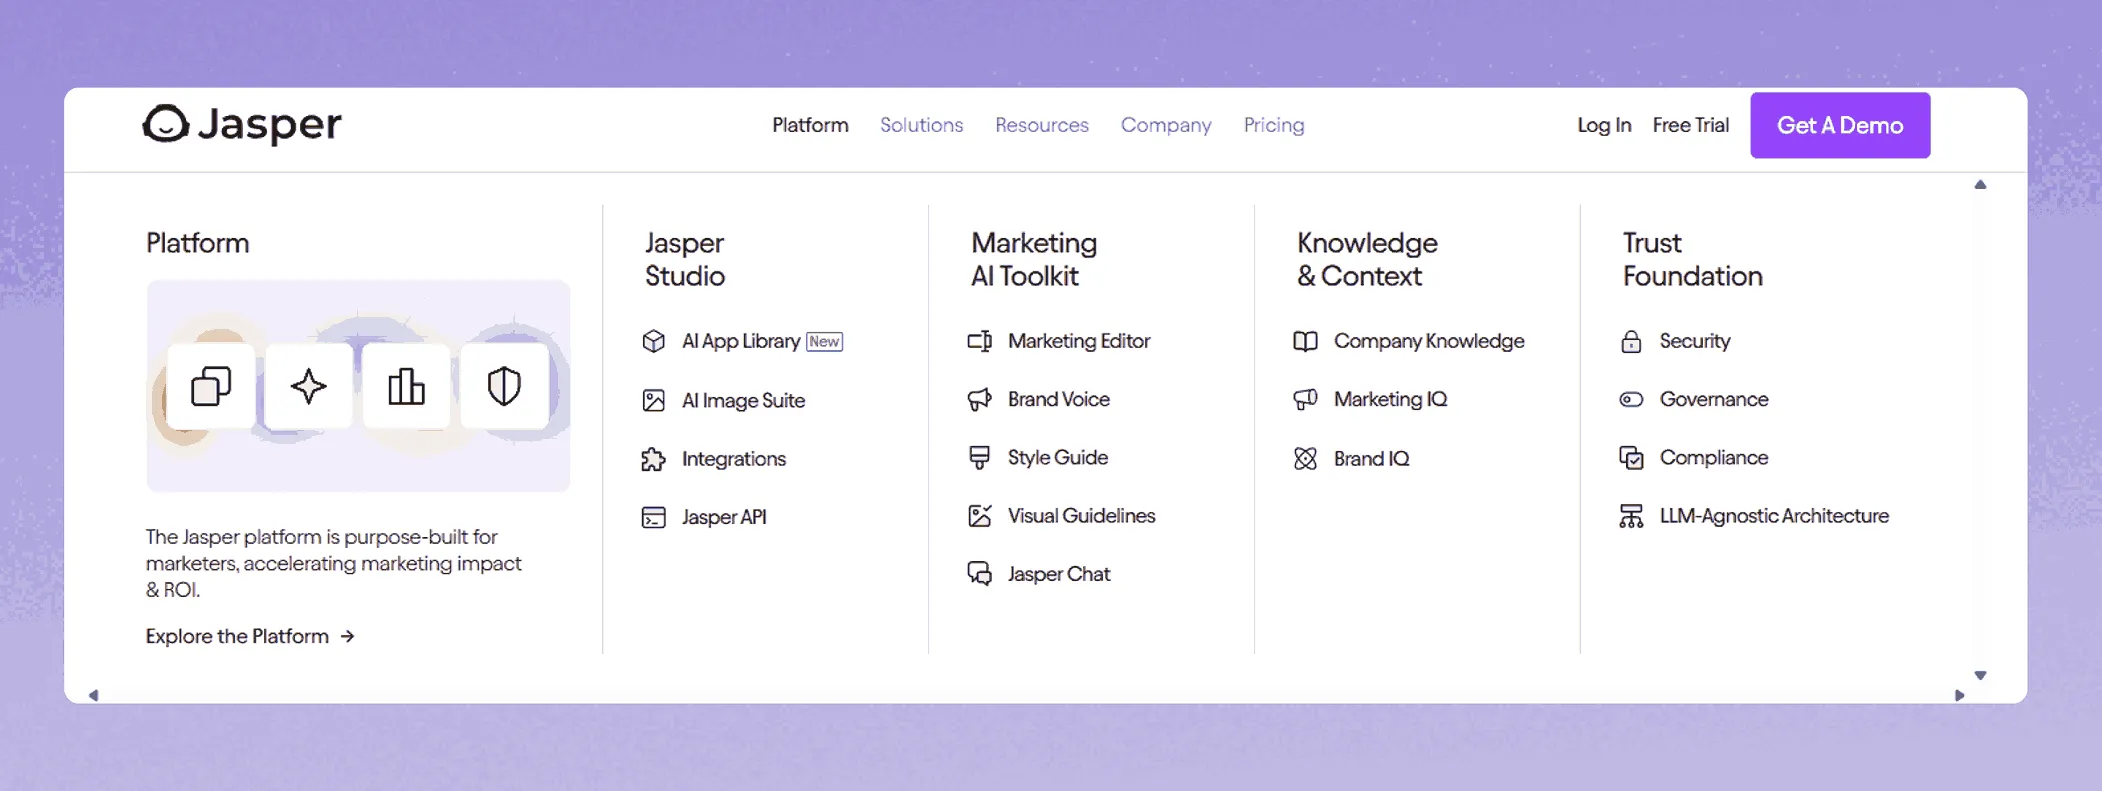Open the Solutions menu
The image size is (2102, 791).
pos(921,125)
